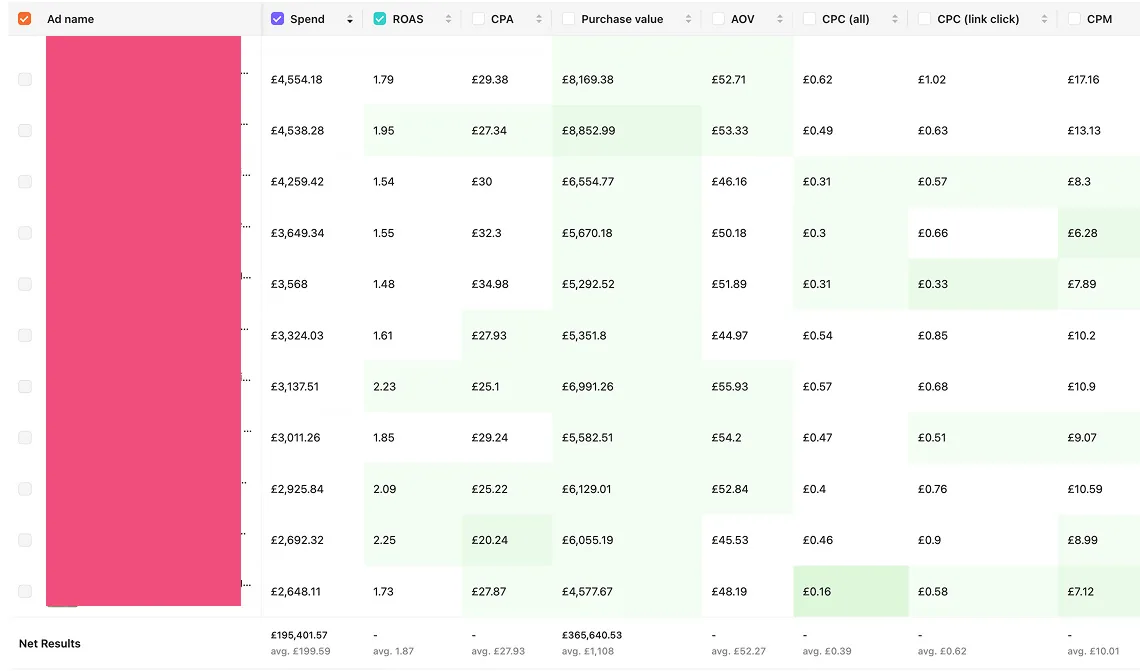Click the avg. £10.01 CPM summary

click(x=1093, y=651)
